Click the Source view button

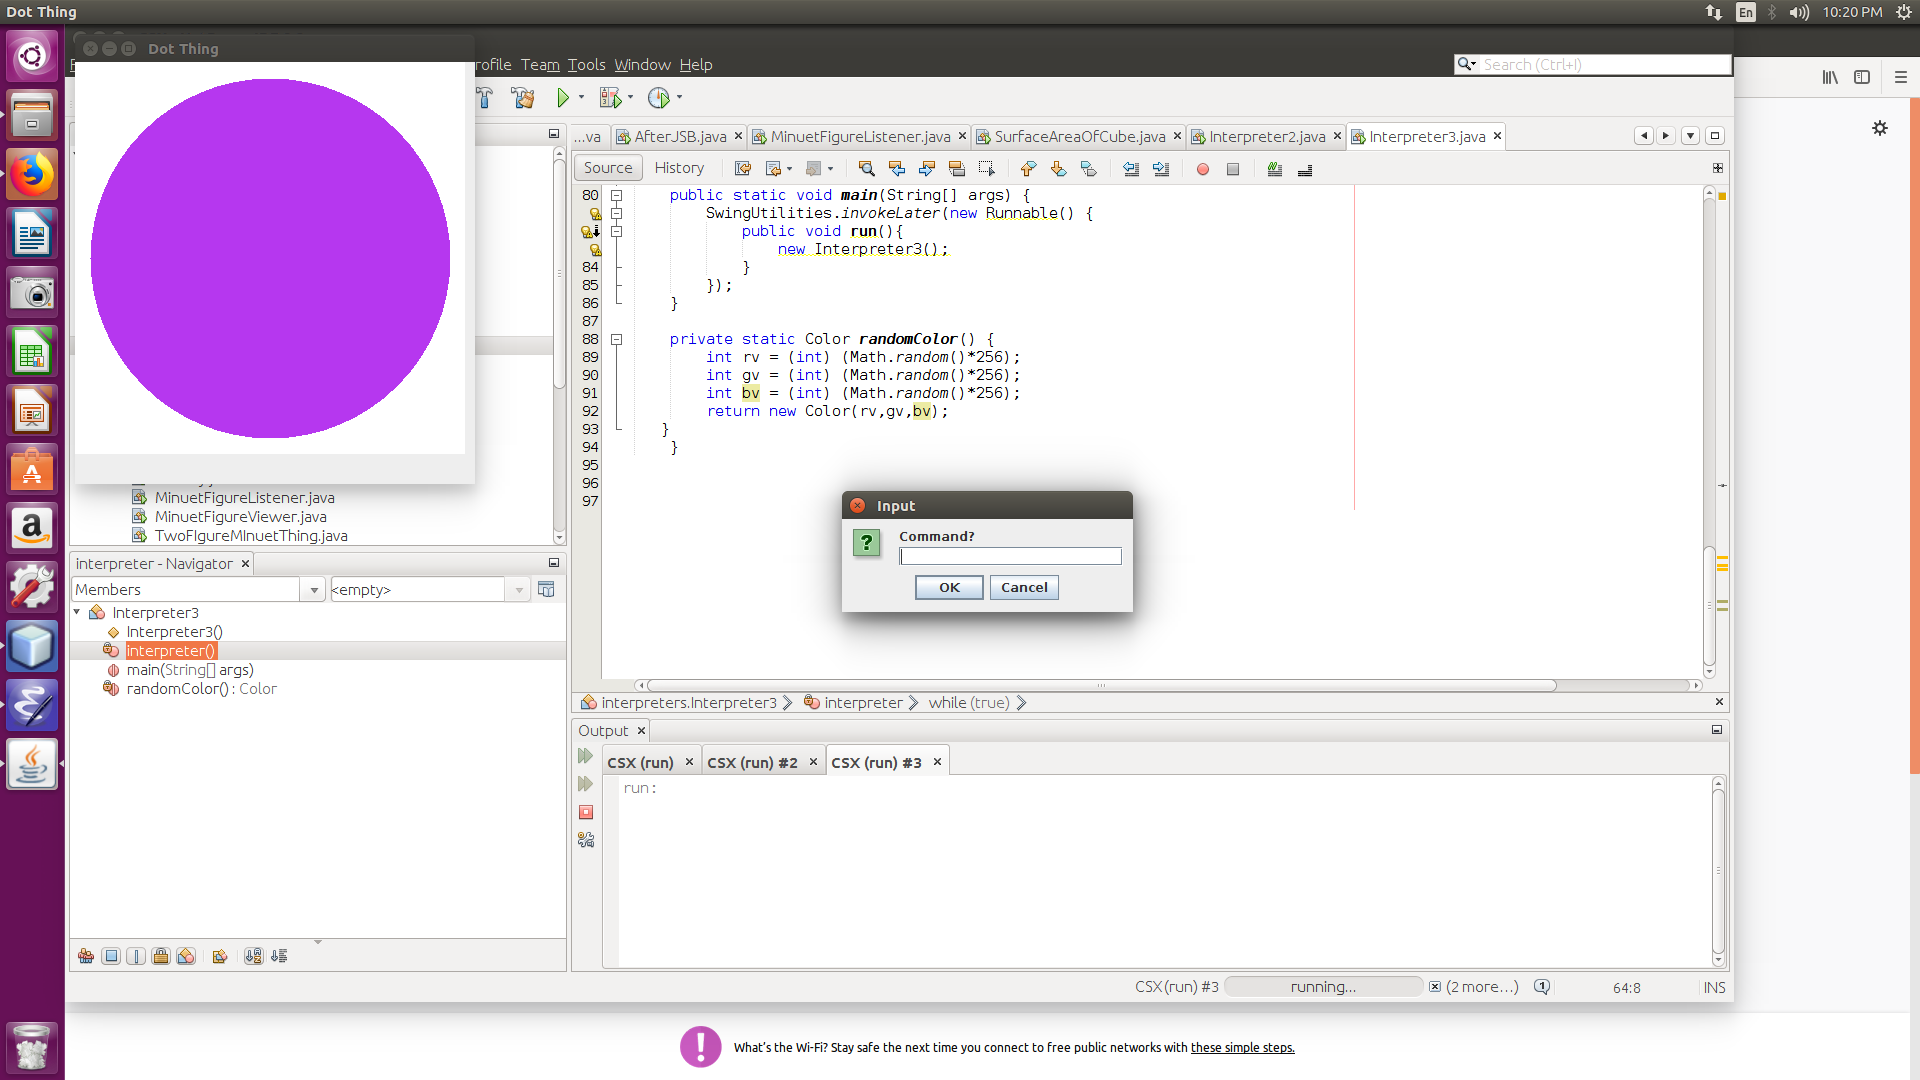click(608, 168)
